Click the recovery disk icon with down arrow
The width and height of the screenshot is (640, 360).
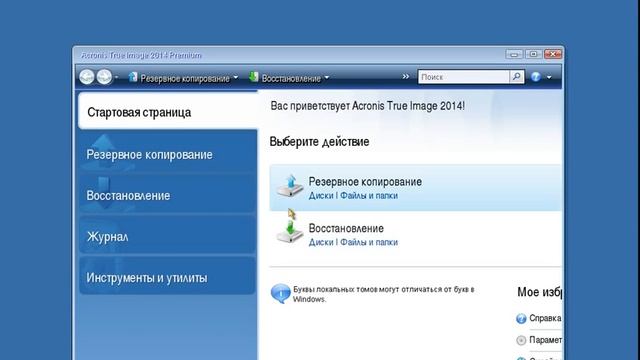point(290,233)
